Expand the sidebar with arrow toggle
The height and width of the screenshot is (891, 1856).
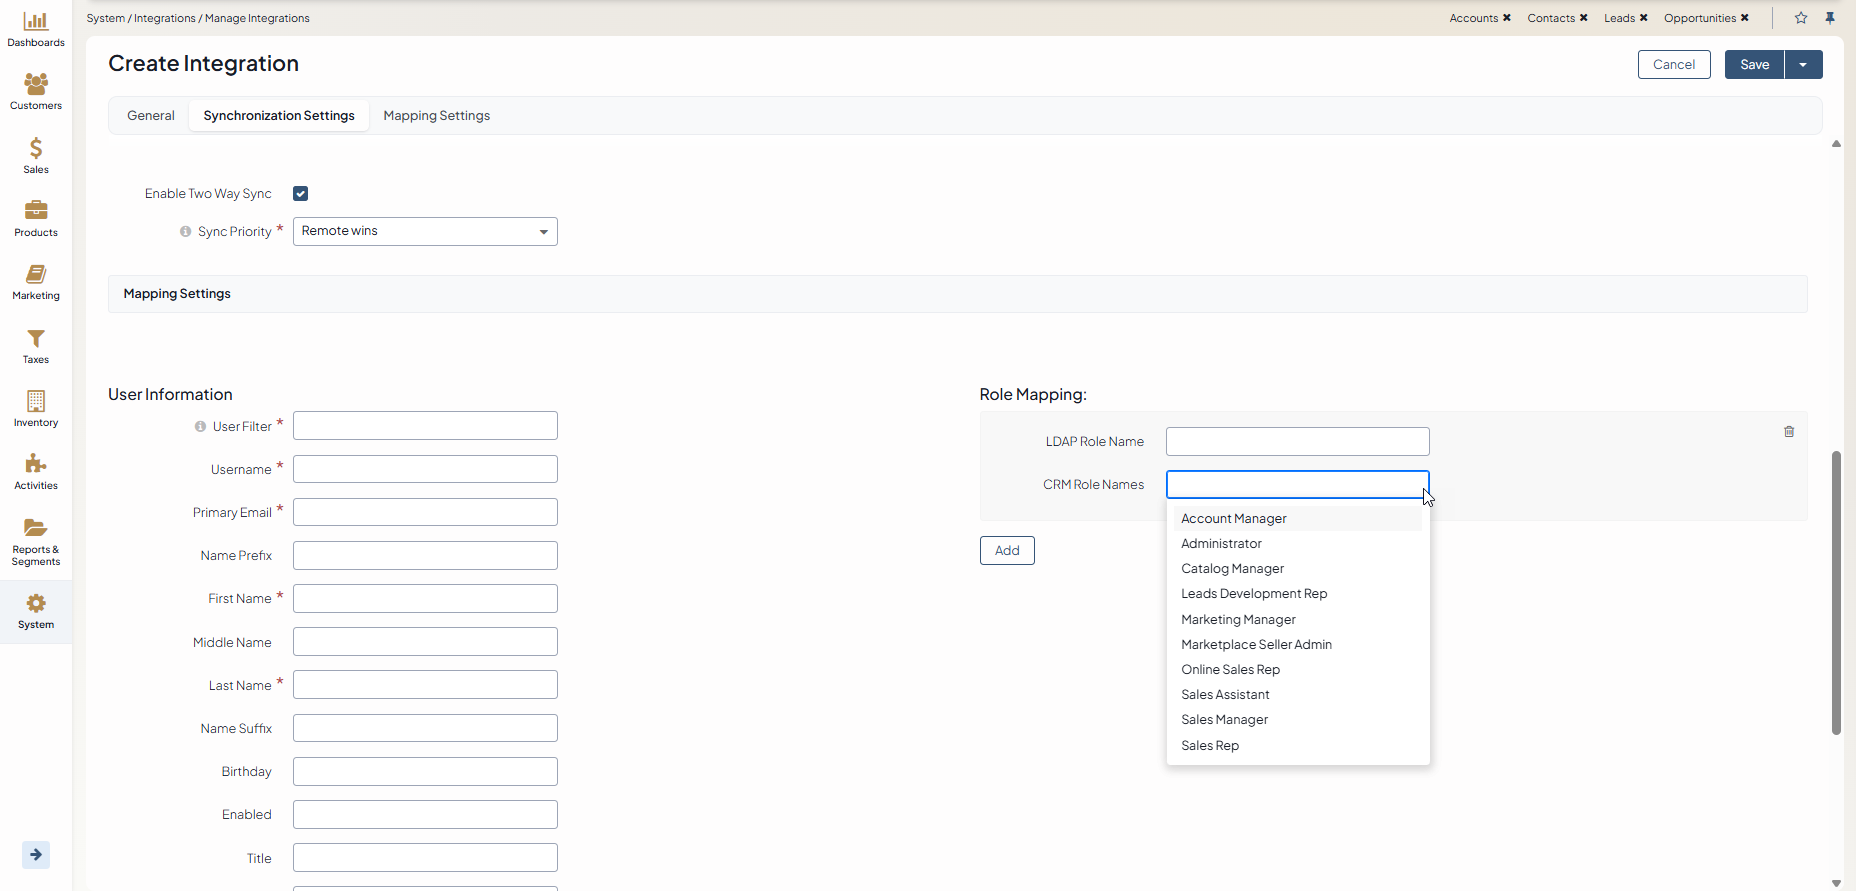[x=36, y=855]
